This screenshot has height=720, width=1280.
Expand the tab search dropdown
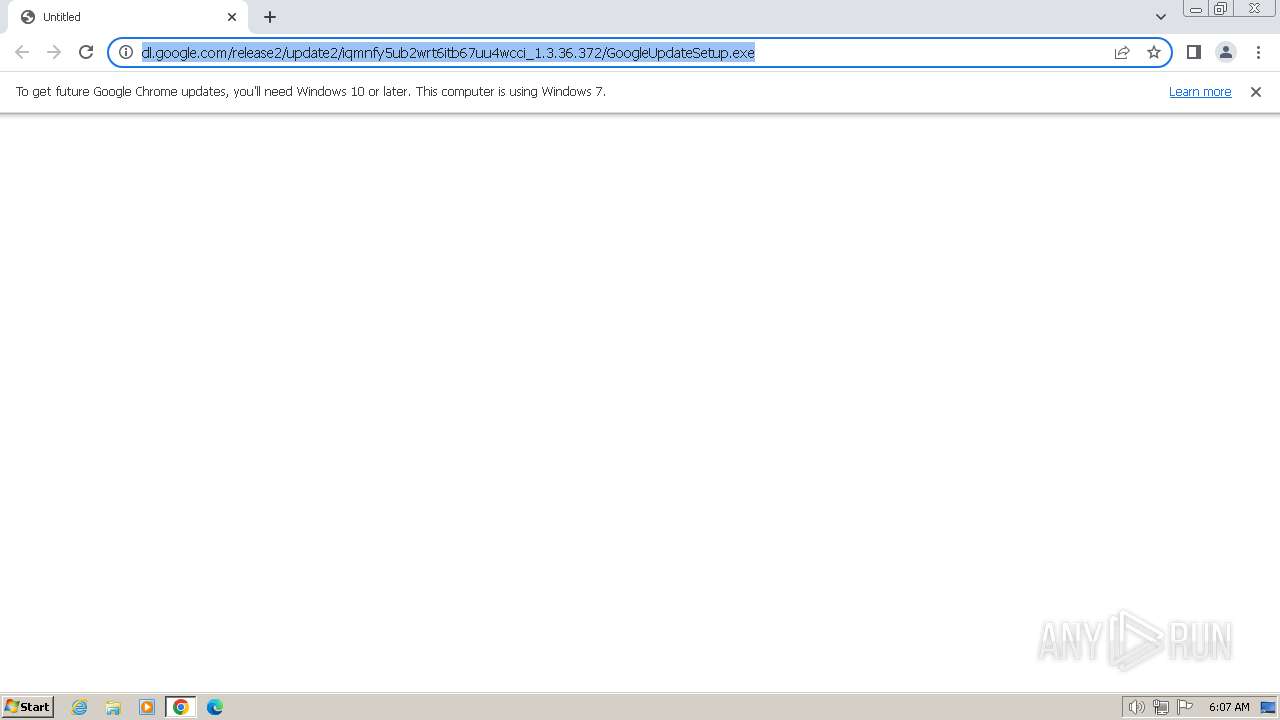pos(1161,17)
